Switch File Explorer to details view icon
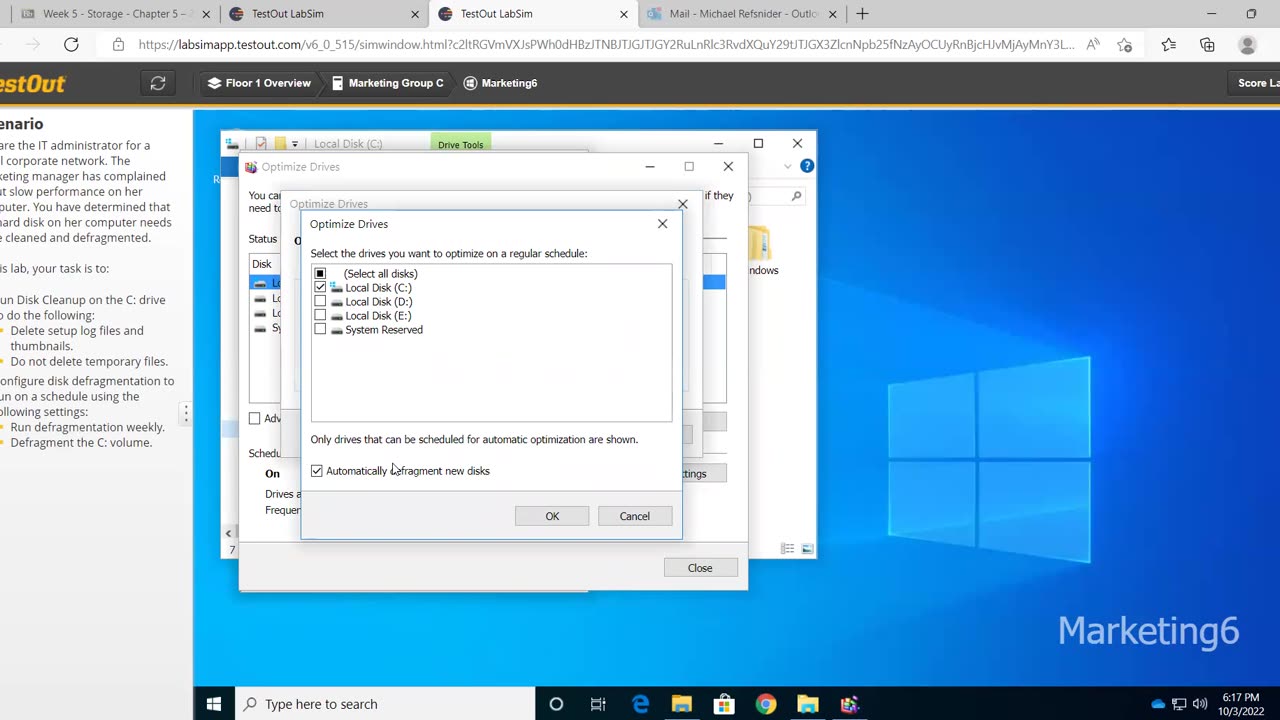The width and height of the screenshot is (1280, 720). (x=788, y=549)
